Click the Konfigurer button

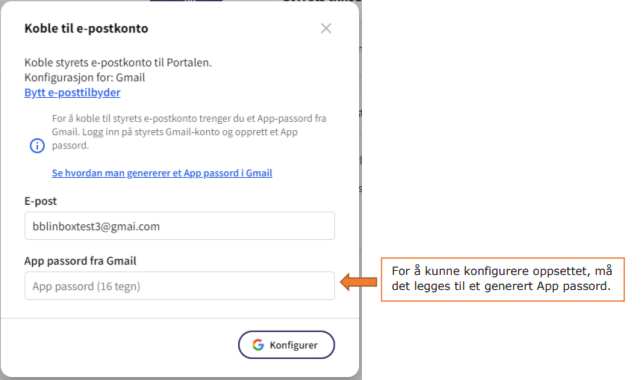286,345
